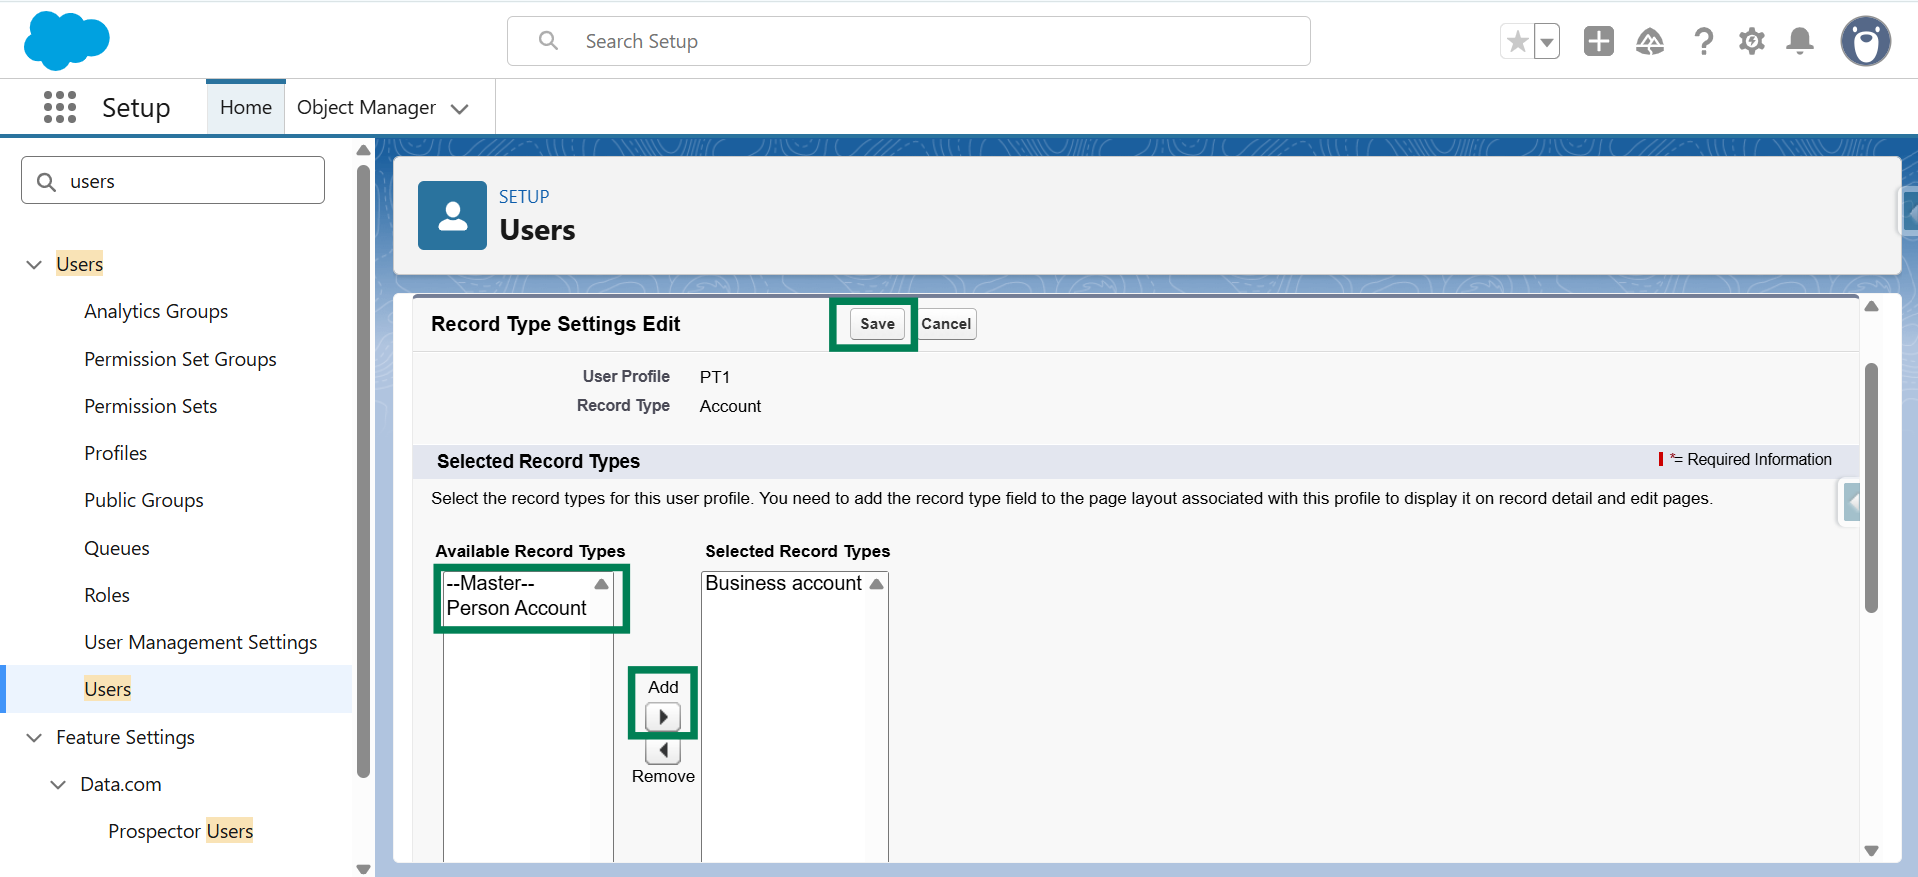Open the Favorites star icon
The image size is (1918, 877).
click(1517, 41)
